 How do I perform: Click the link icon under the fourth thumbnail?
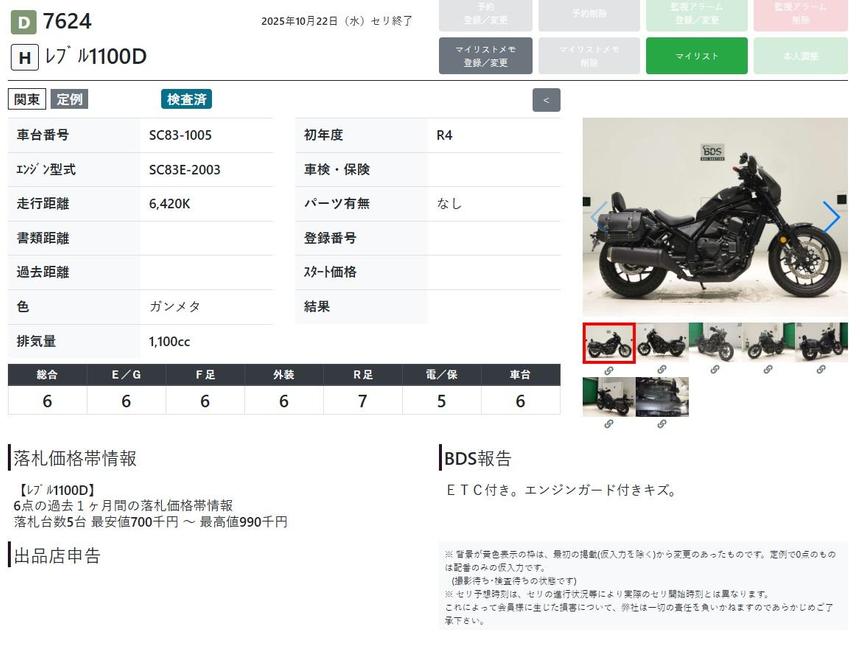pyautogui.click(x=767, y=370)
